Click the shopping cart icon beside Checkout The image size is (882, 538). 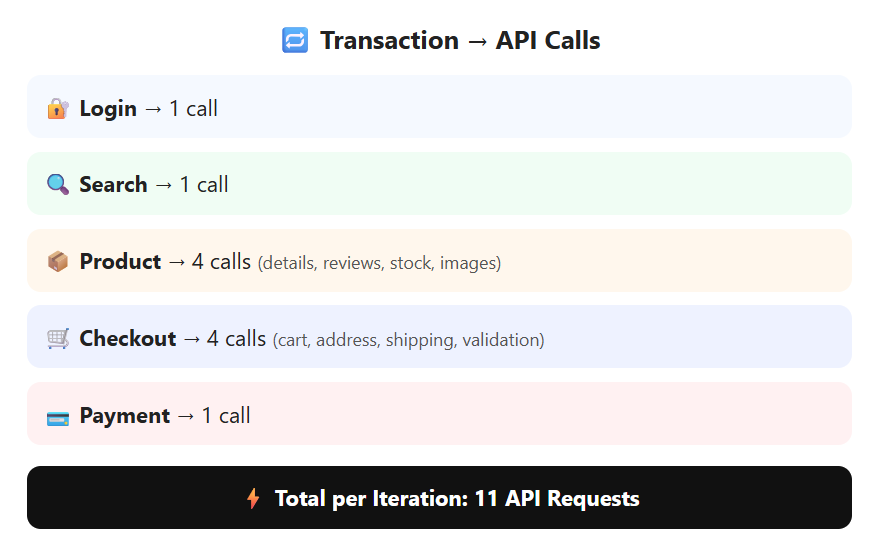click(58, 339)
